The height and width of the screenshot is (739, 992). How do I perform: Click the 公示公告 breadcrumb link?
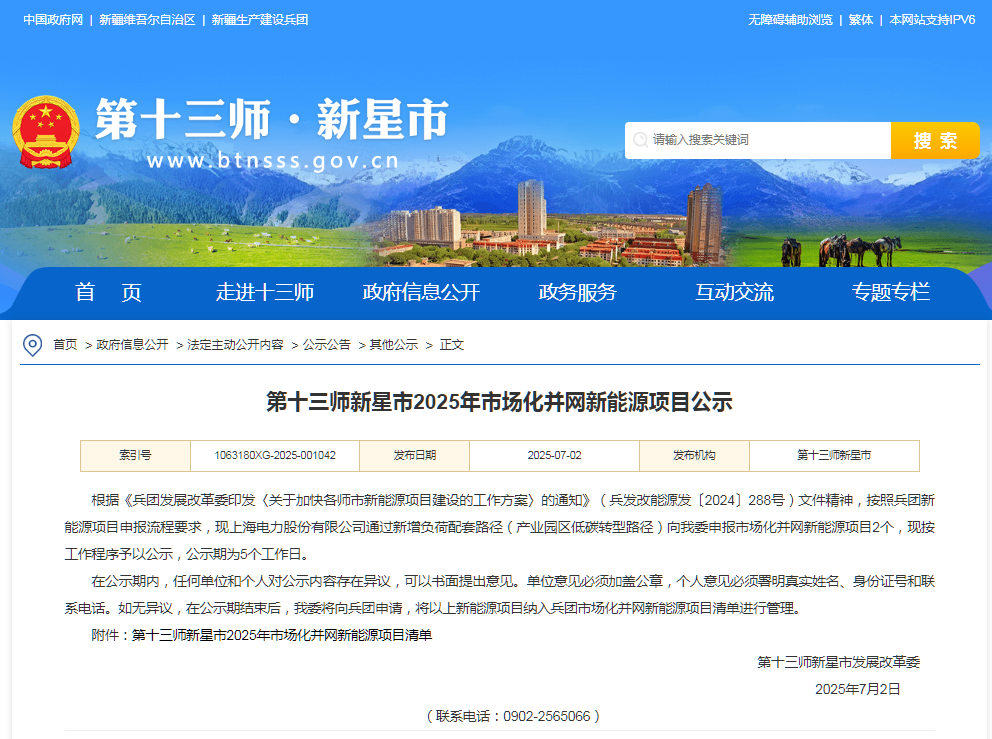coord(326,345)
